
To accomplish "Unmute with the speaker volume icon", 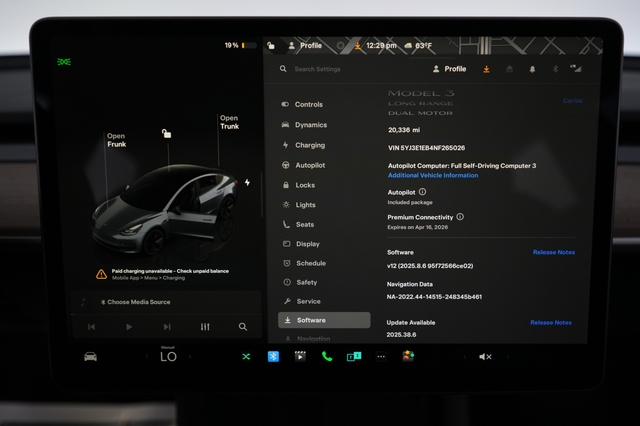I will 485,357.
